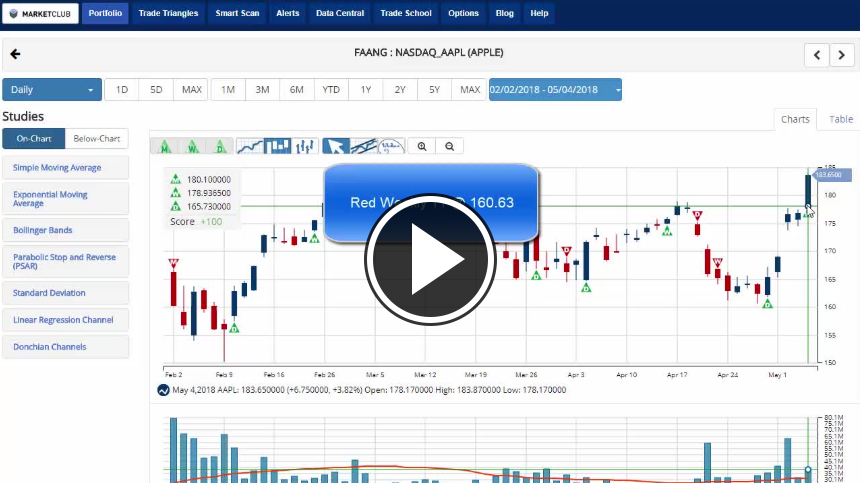Image resolution: width=860 pixels, height=483 pixels.
Task: Select the 5D intraday range
Action: (x=156, y=89)
